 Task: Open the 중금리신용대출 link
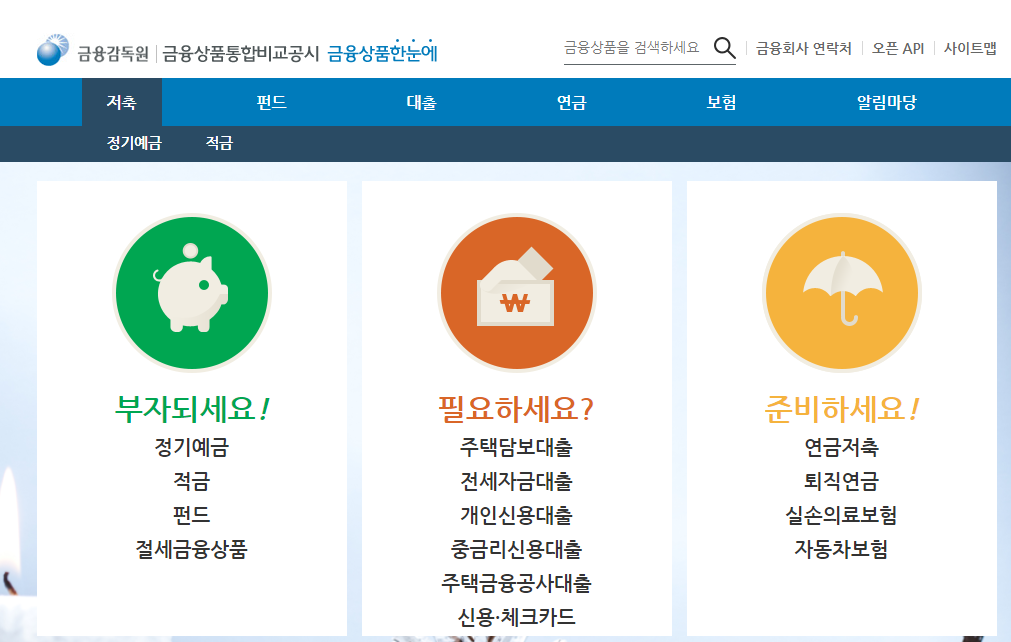pyautogui.click(x=516, y=550)
